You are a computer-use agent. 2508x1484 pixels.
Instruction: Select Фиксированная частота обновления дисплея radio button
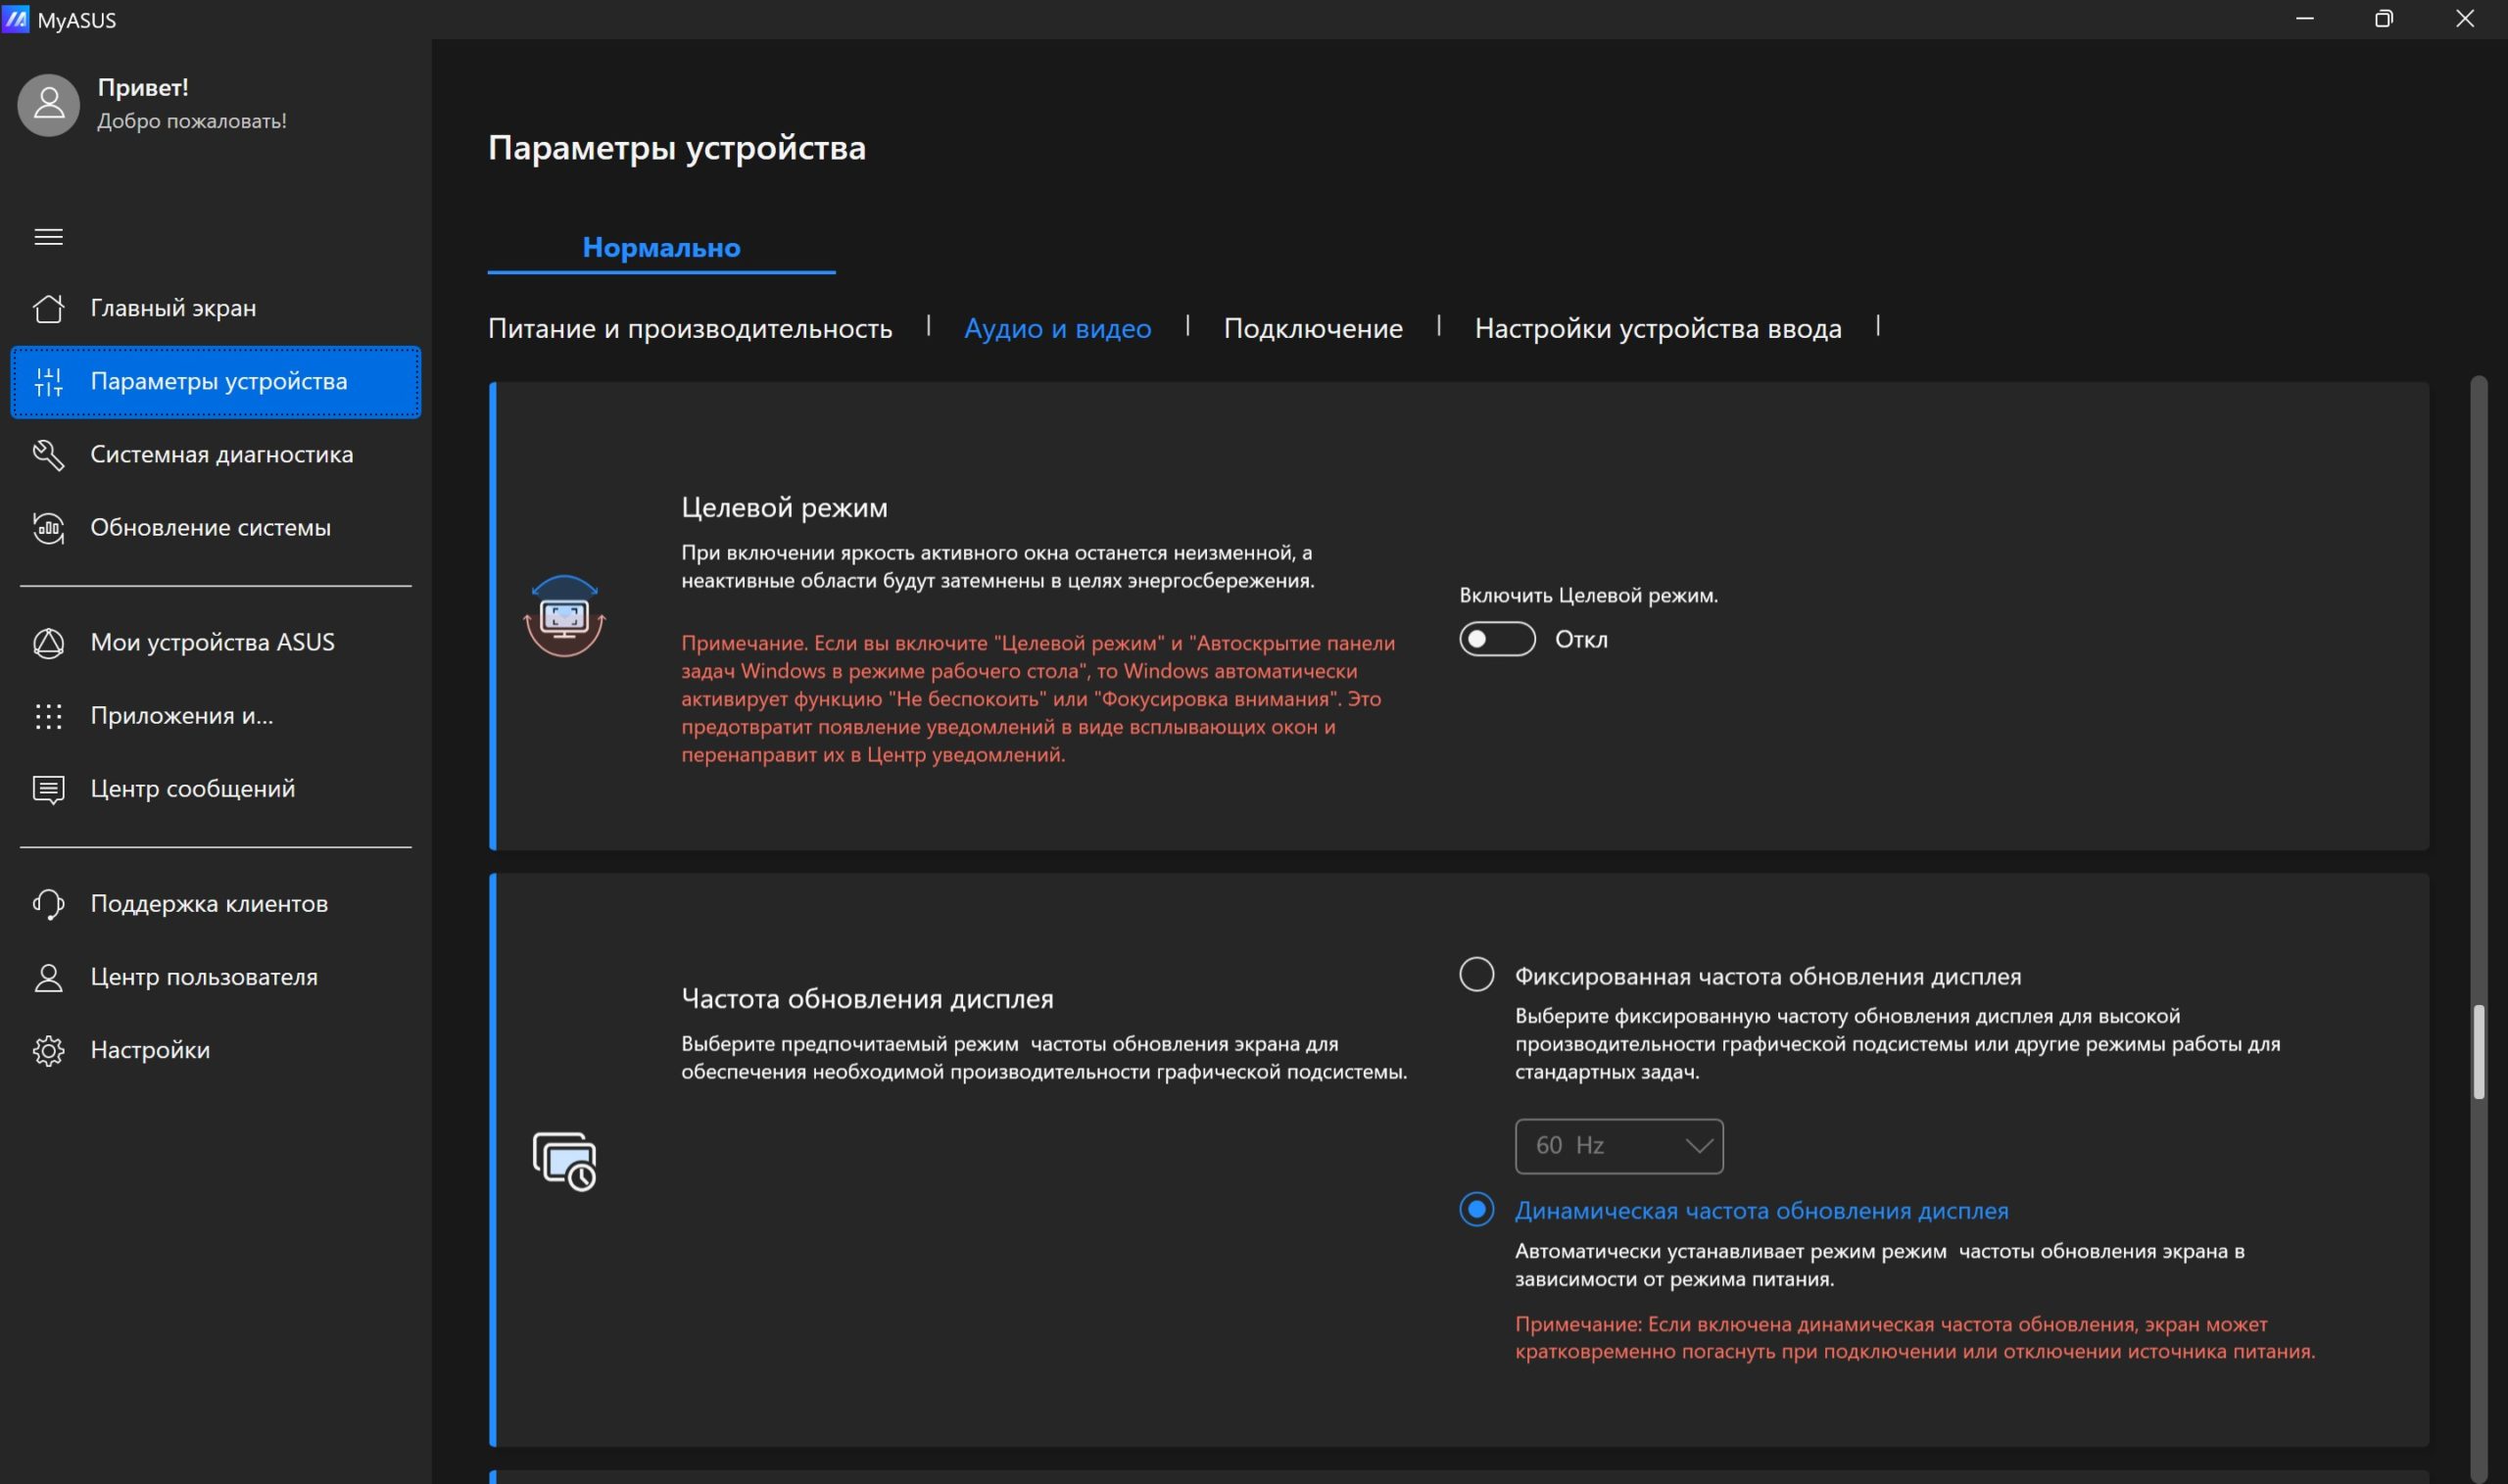click(1476, 974)
